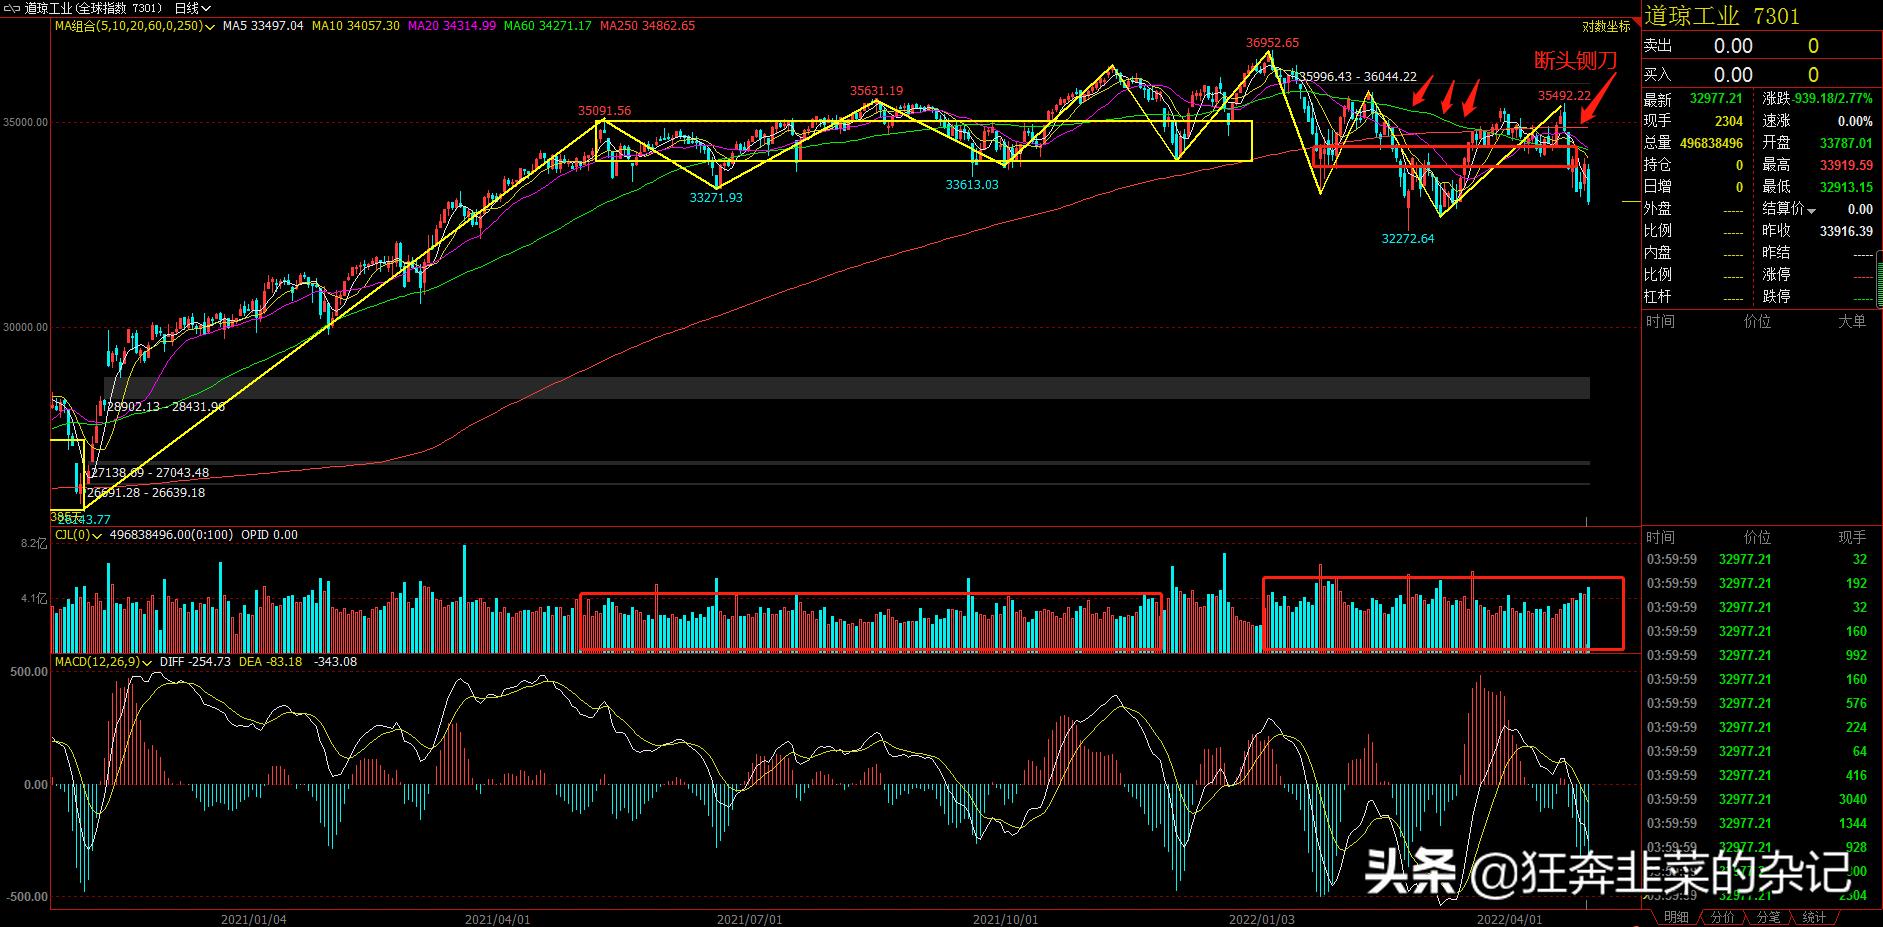Click the 35631.19 high price label
Viewport: 1883px width, 927px height.
pyautogui.click(x=876, y=91)
